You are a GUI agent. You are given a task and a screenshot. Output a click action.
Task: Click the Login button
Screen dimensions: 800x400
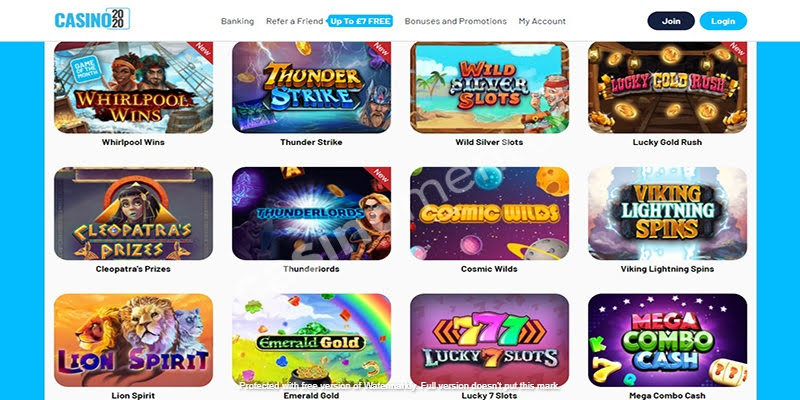(x=723, y=21)
